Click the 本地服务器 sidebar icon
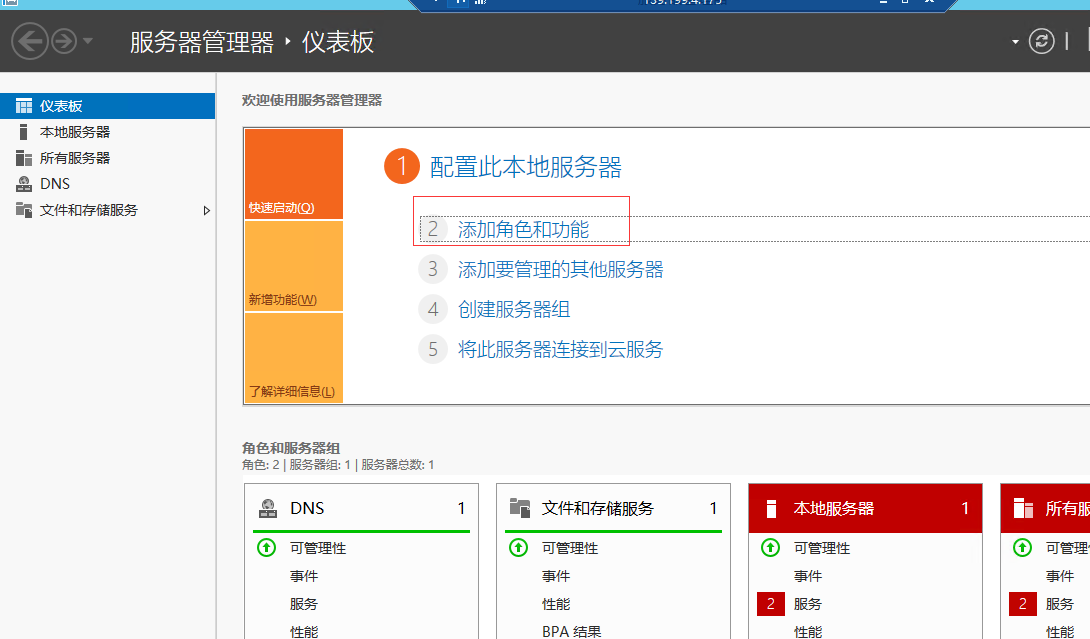1090x639 pixels. [x=24, y=132]
